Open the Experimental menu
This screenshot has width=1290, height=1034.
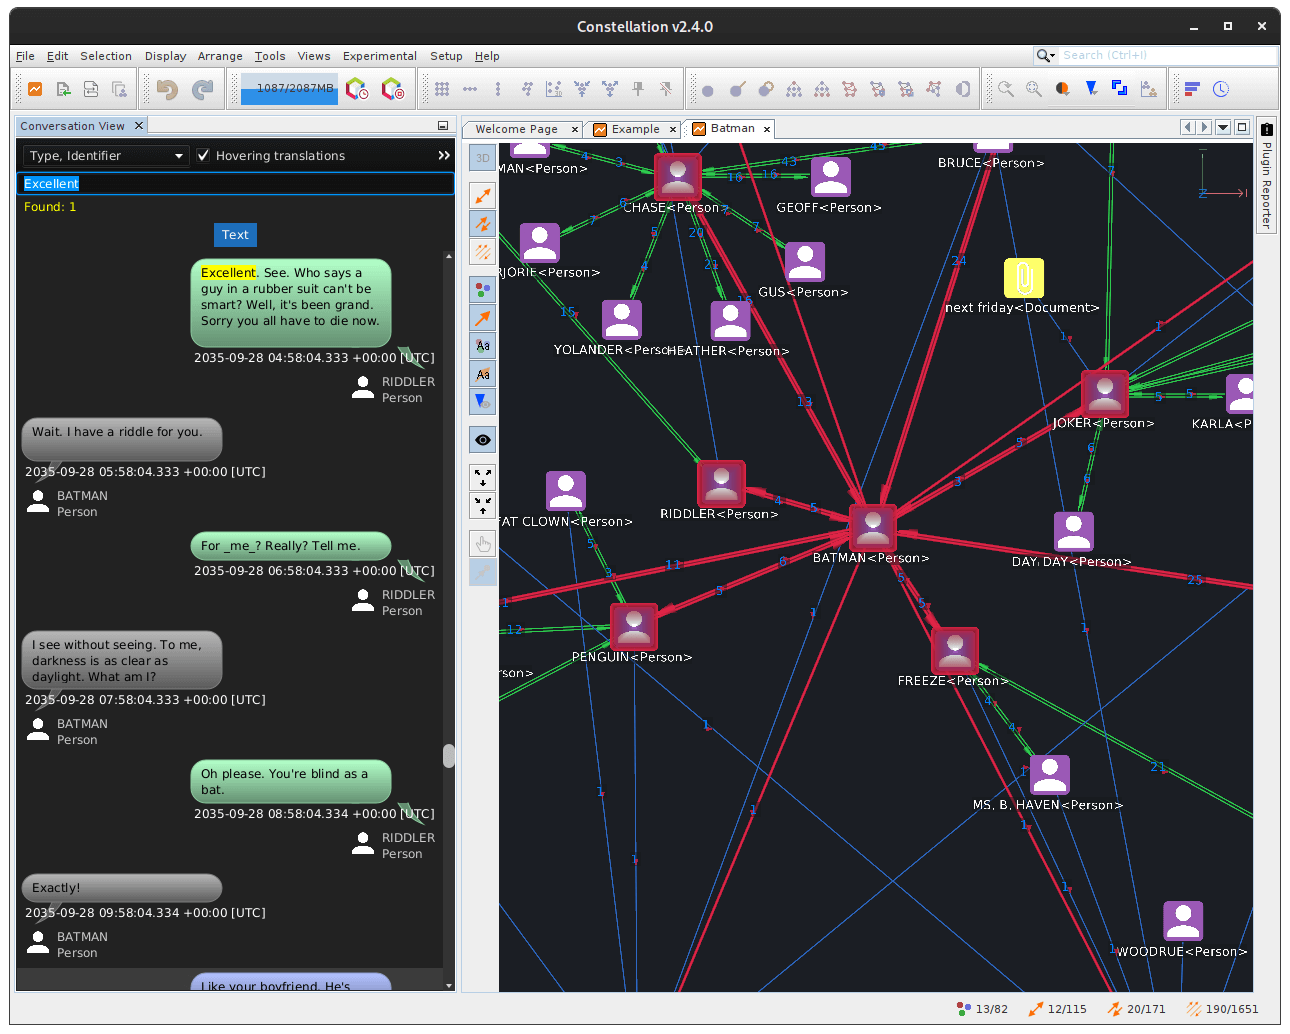380,56
